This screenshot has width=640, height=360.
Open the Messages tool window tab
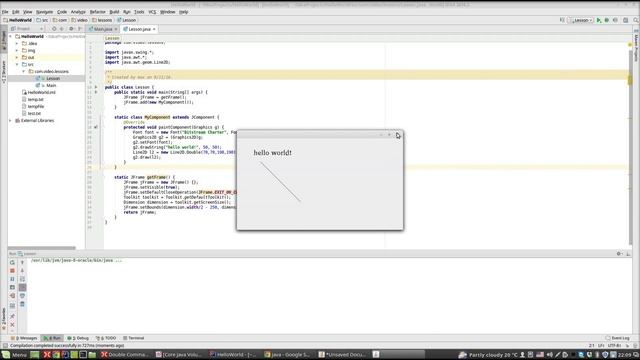tap(24, 338)
